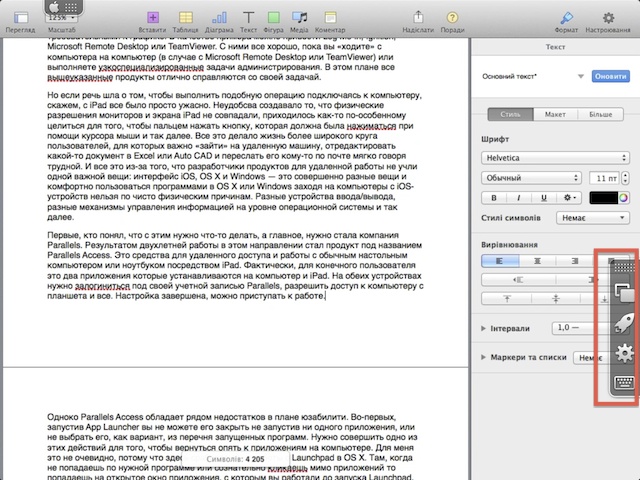Decrease the paragraph indent
This screenshot has height=480, width=640.
point(518,280)
